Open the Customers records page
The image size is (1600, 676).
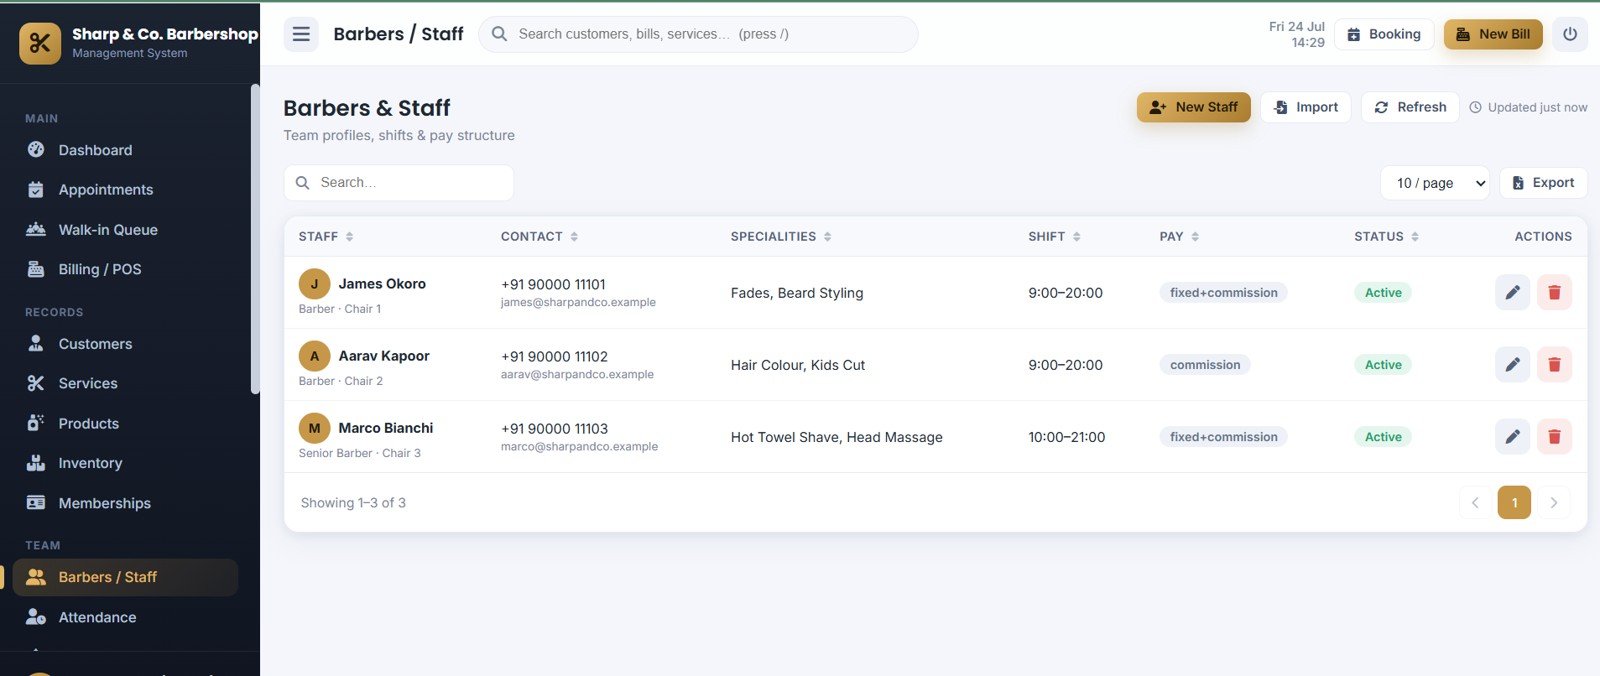coord(125,344)
